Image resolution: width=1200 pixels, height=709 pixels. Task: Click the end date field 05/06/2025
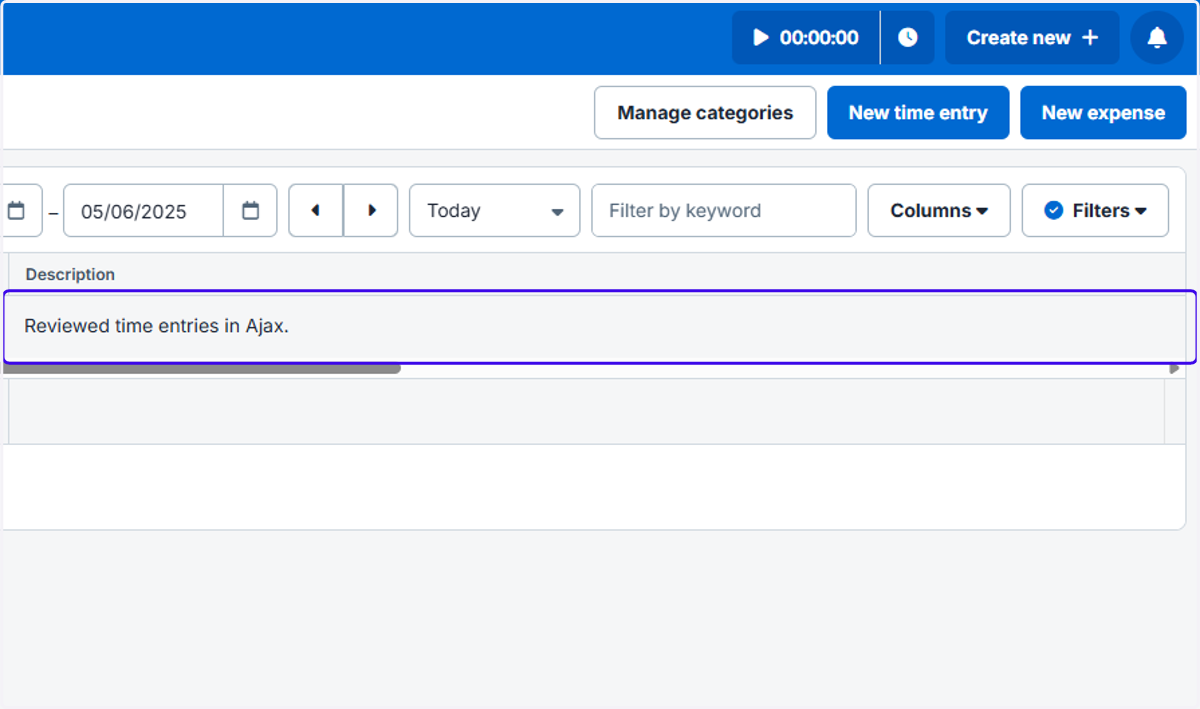[143, 211]
